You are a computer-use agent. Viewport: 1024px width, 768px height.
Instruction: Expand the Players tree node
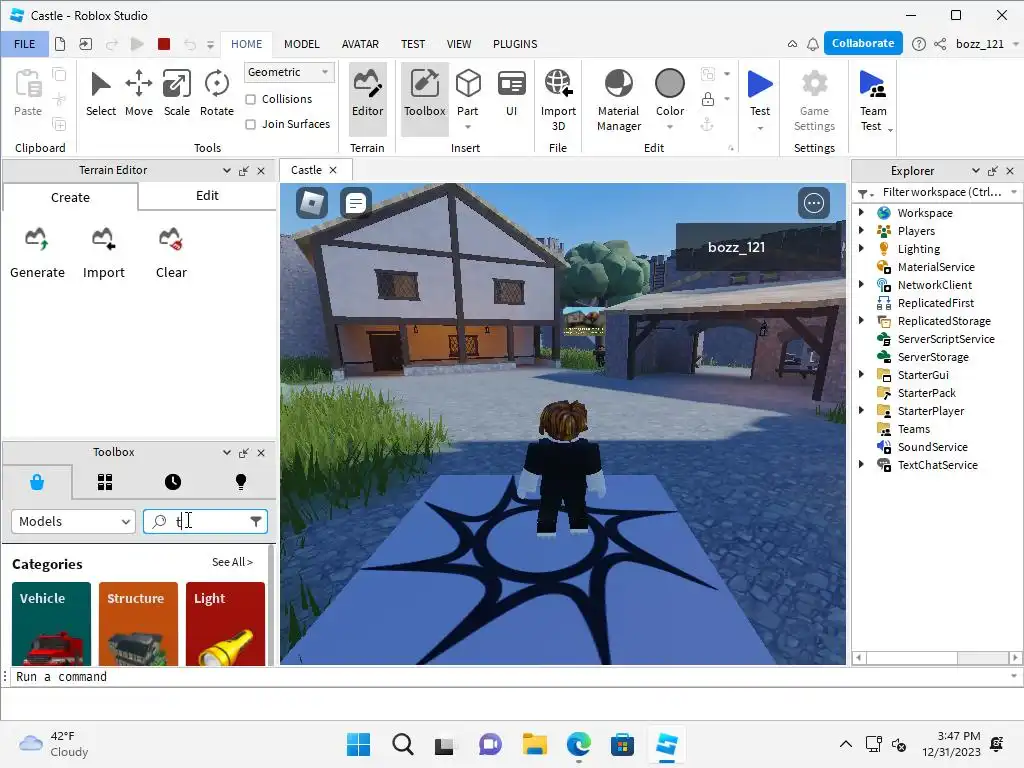[861, 231]
